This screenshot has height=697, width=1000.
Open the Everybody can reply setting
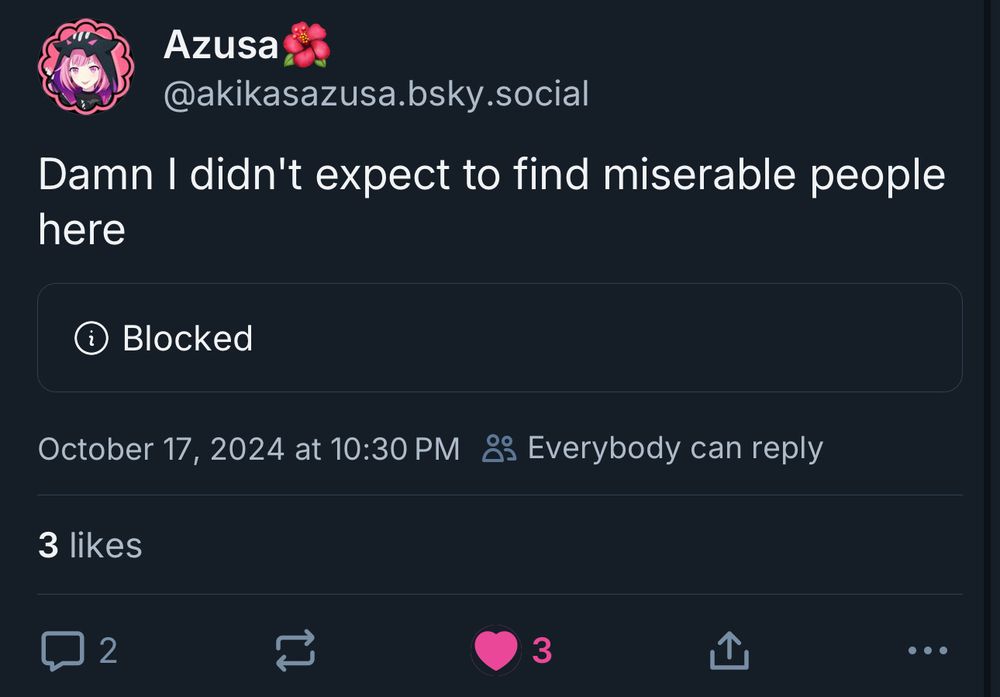click(x=674, y=448)
